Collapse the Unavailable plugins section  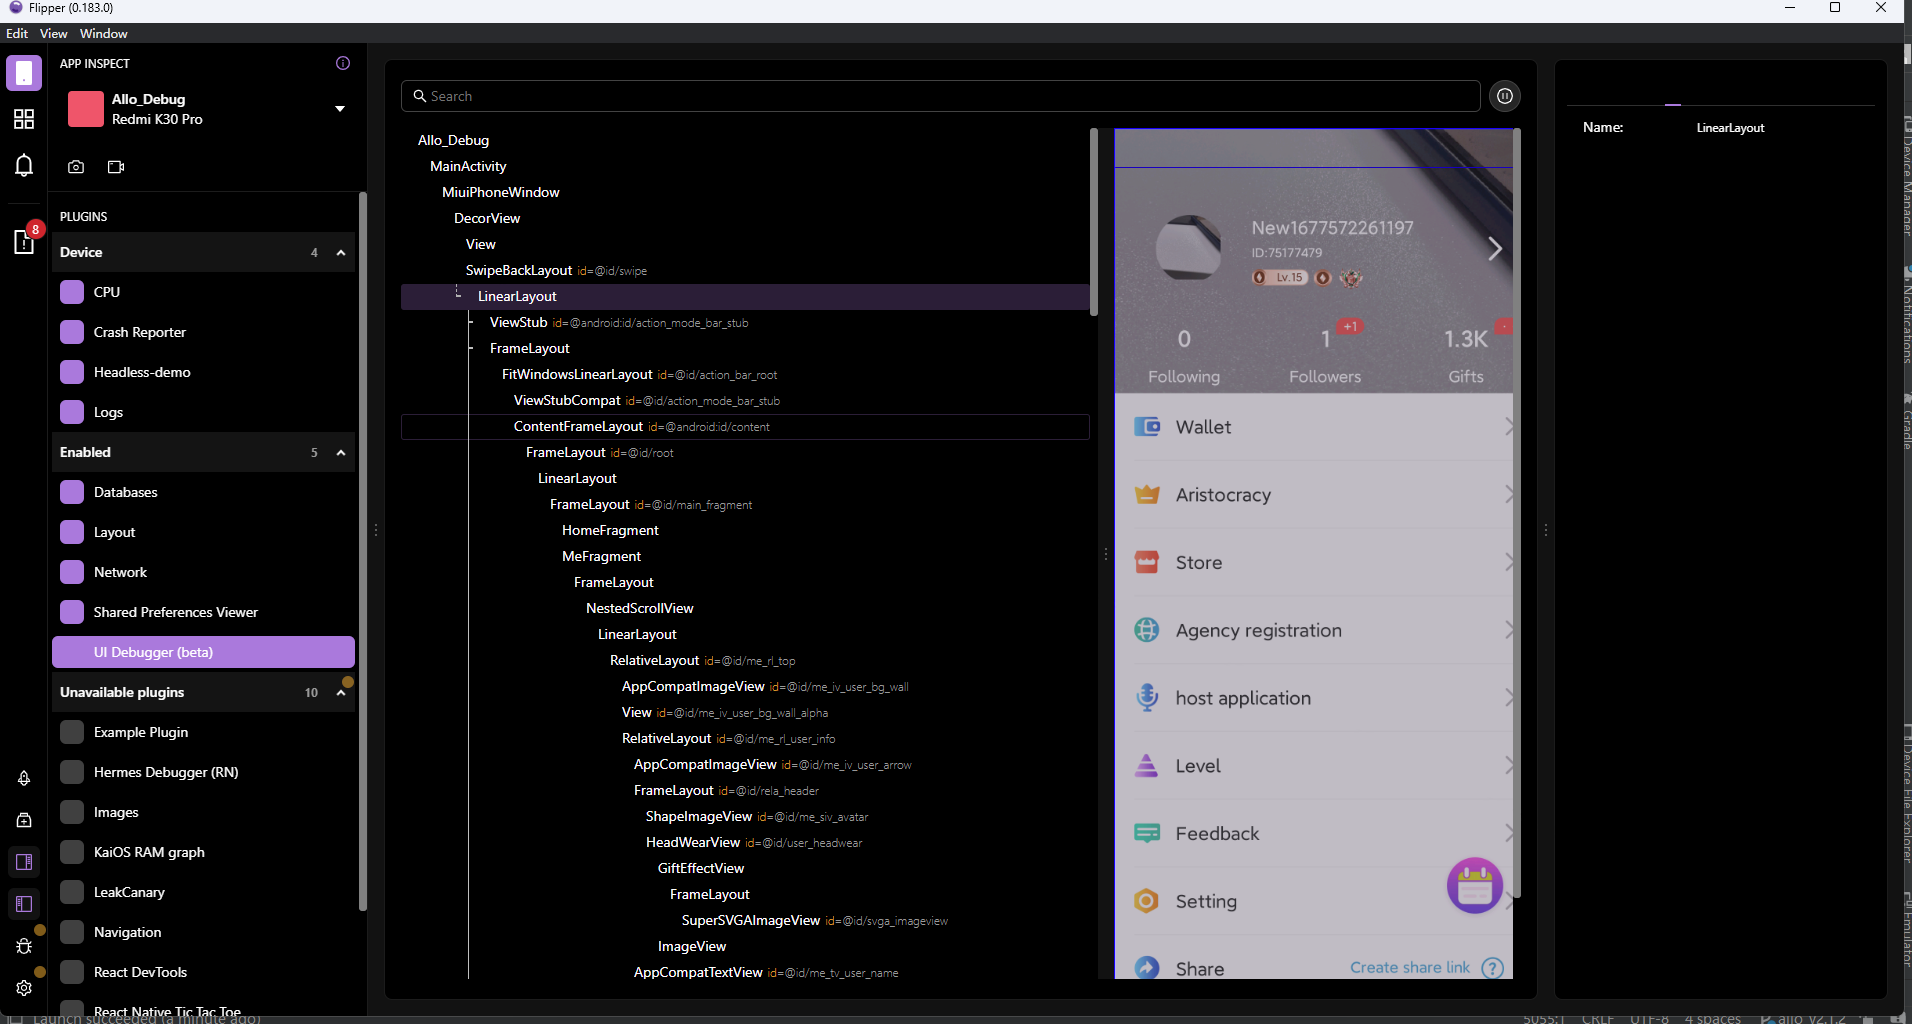[341, 693]
